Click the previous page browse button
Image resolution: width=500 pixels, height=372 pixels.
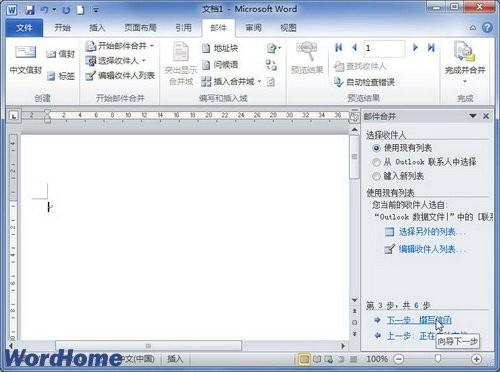point(354,311)
